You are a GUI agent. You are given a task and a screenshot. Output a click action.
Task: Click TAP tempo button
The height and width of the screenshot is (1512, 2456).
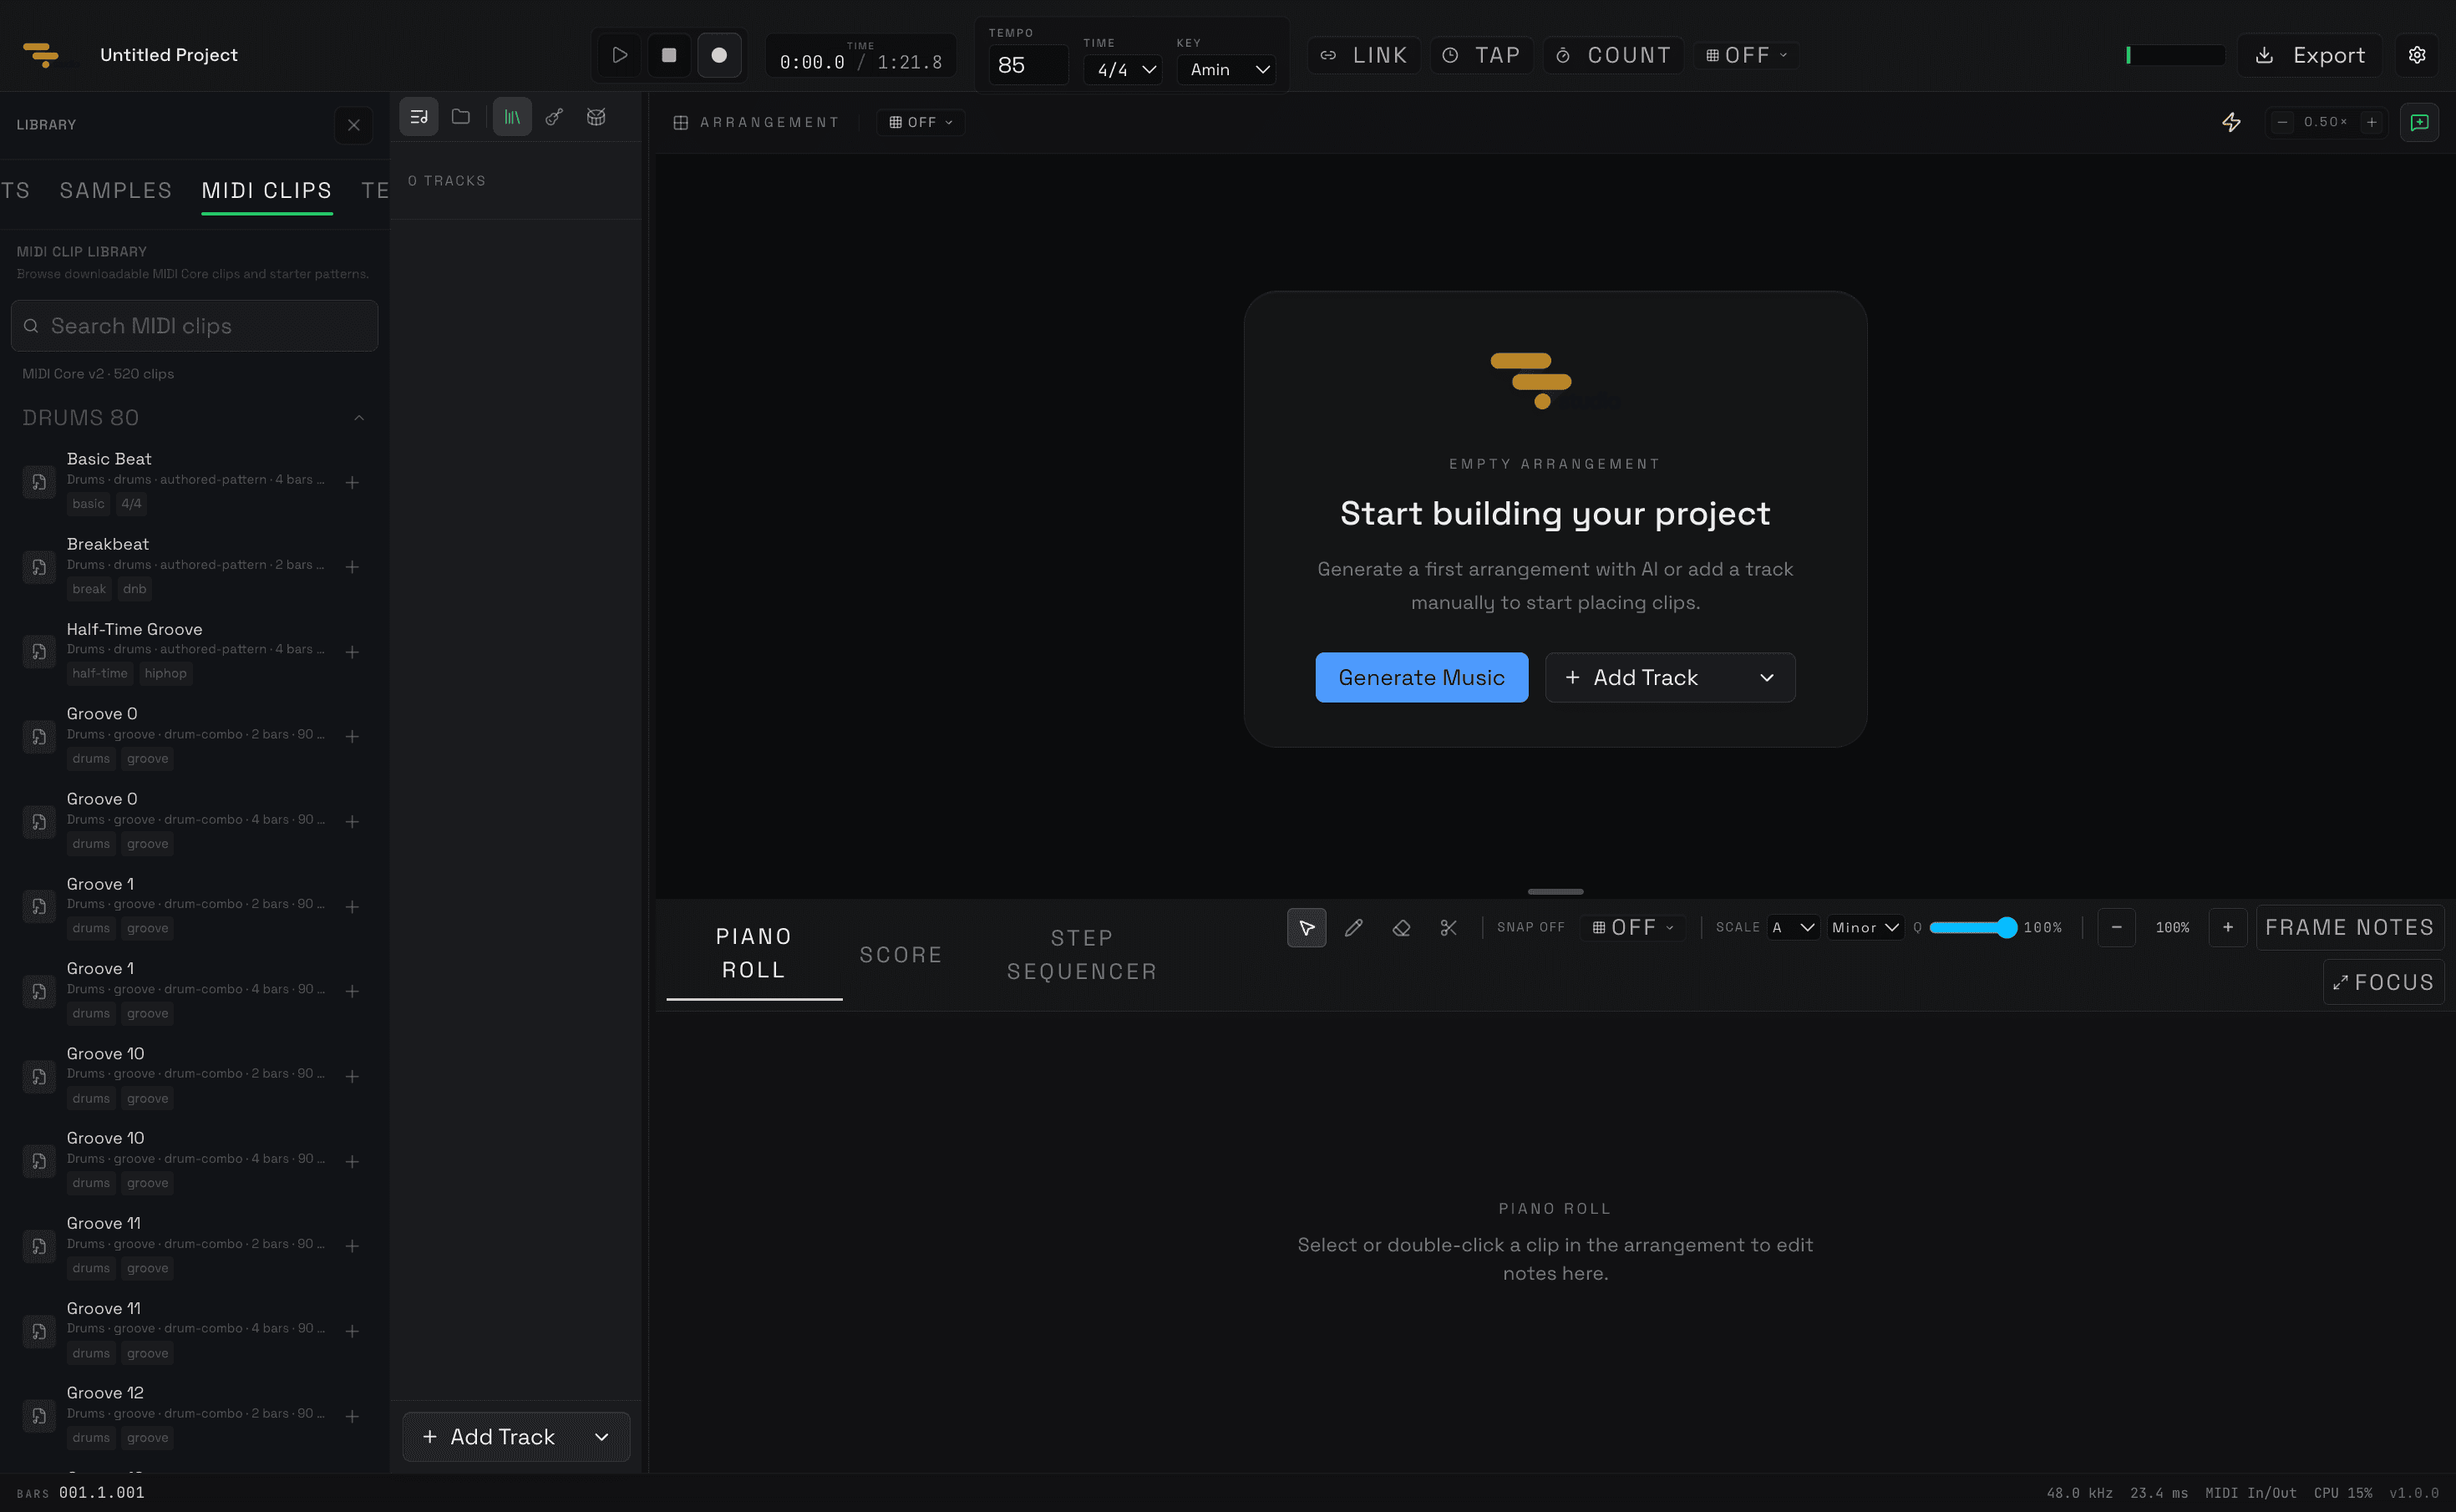coord(1482,55)
